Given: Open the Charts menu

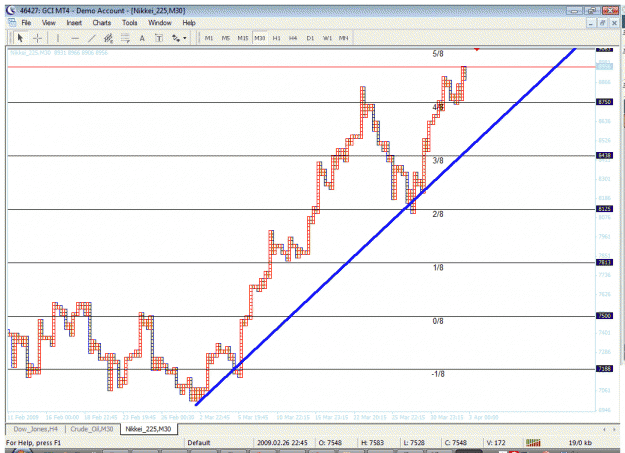Looking at the screenshot, I should tap(102, 23).
